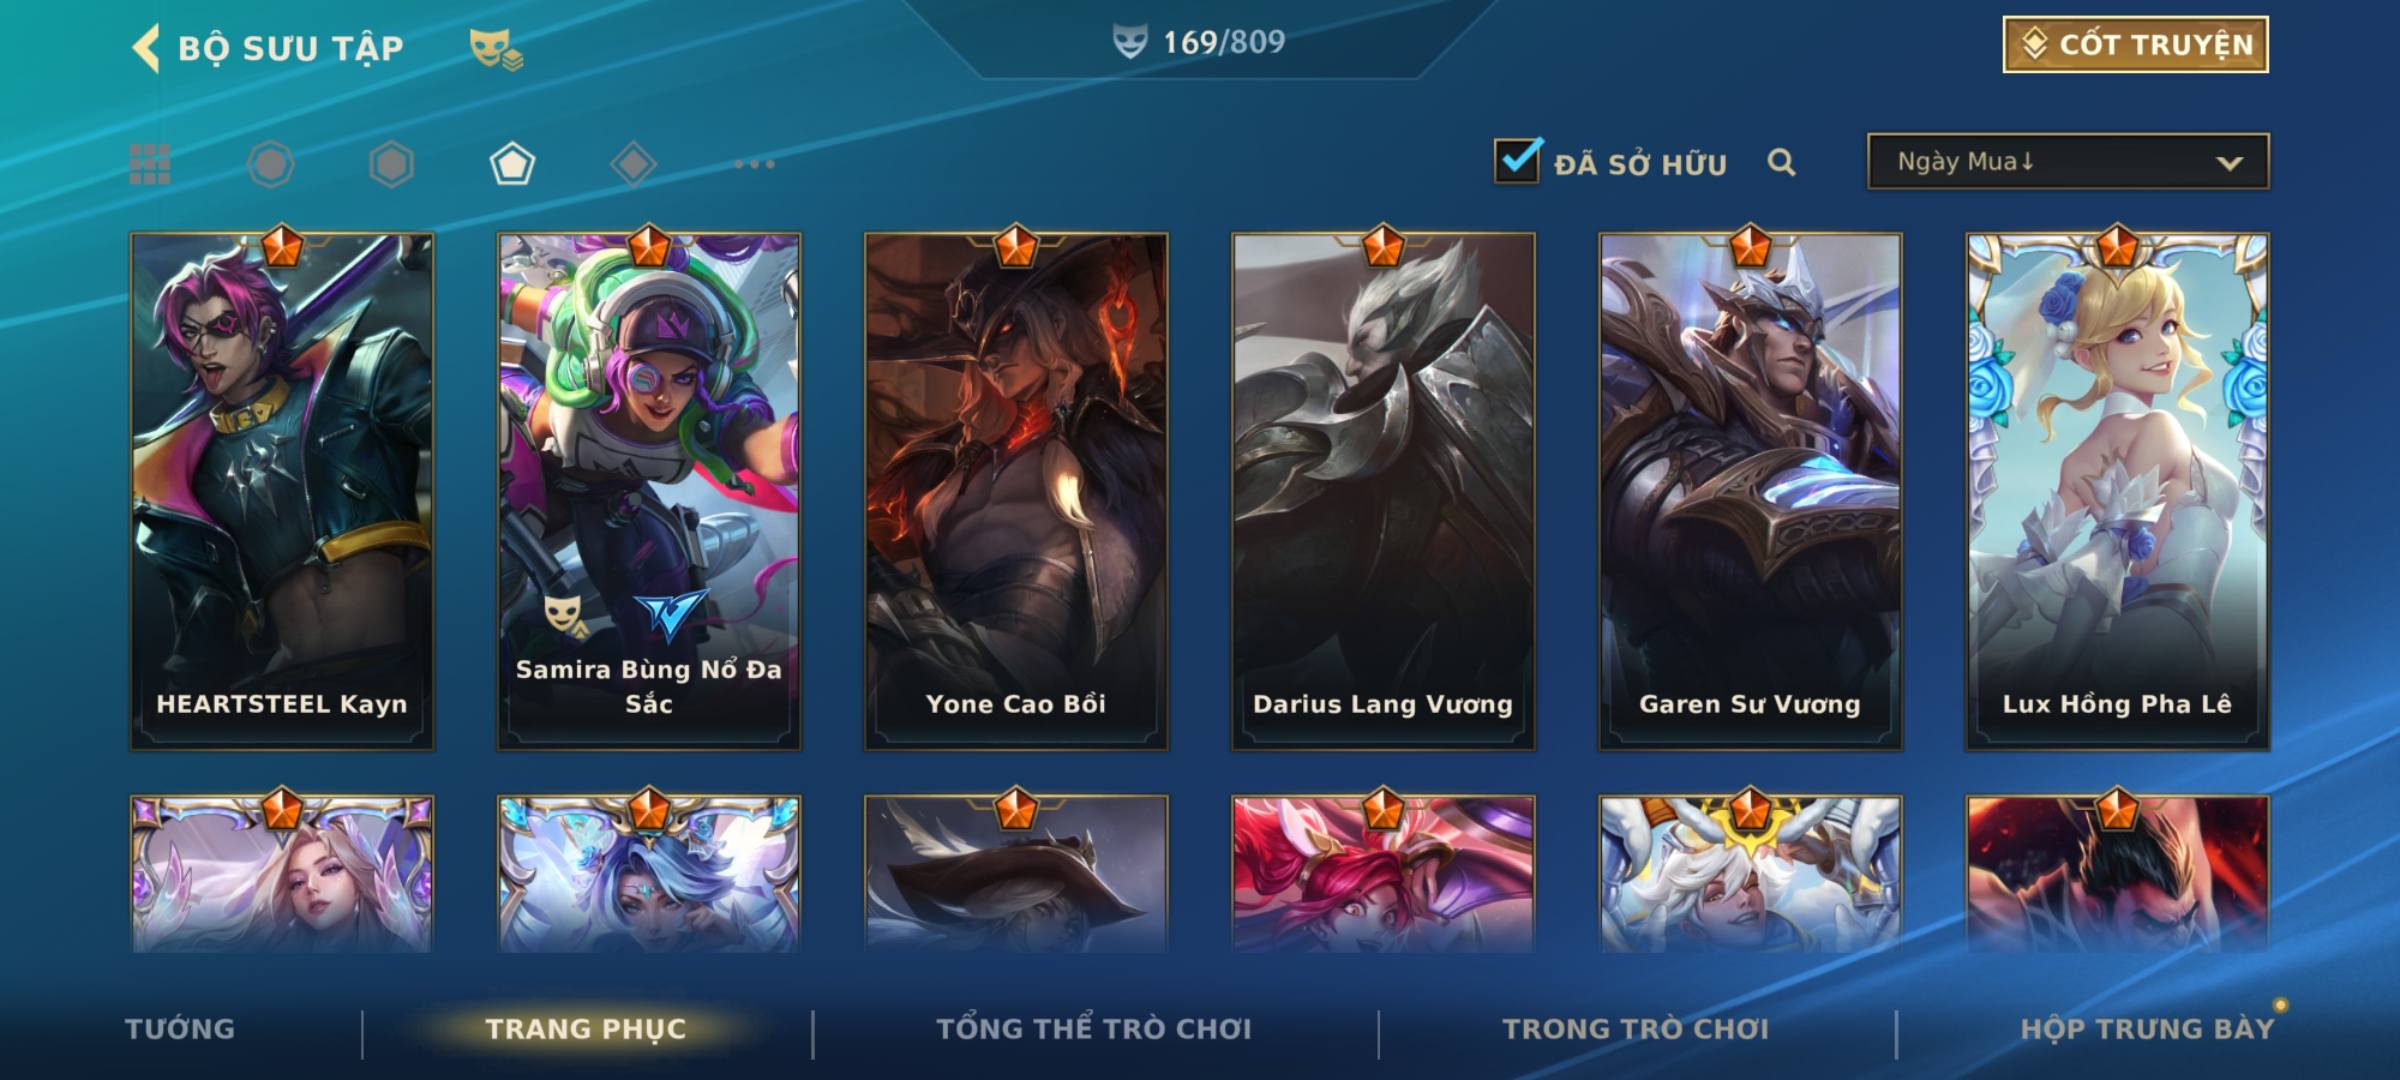Select the diamond rarity filter icon

coord(633,164)
